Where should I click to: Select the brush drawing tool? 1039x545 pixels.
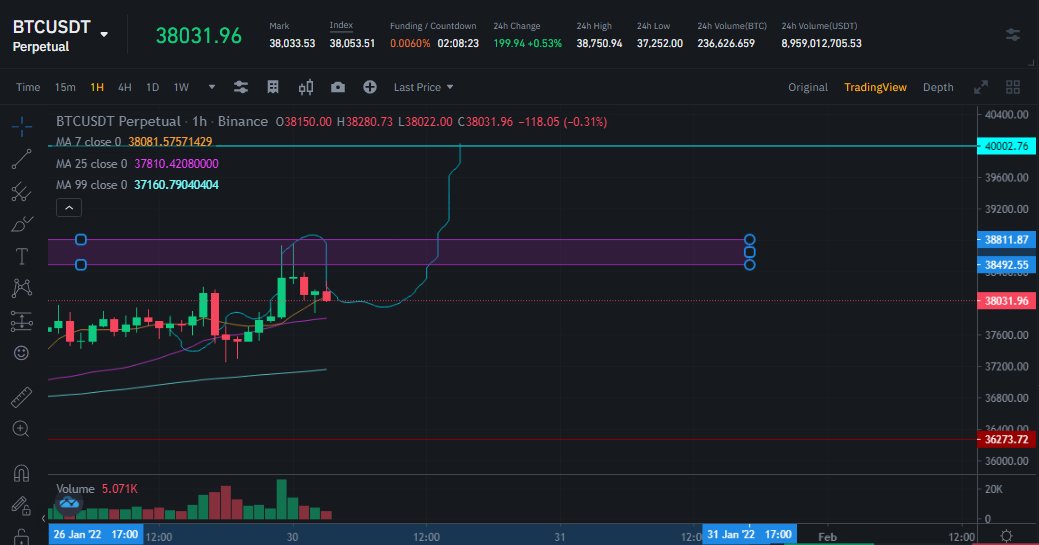pos(21,224)
